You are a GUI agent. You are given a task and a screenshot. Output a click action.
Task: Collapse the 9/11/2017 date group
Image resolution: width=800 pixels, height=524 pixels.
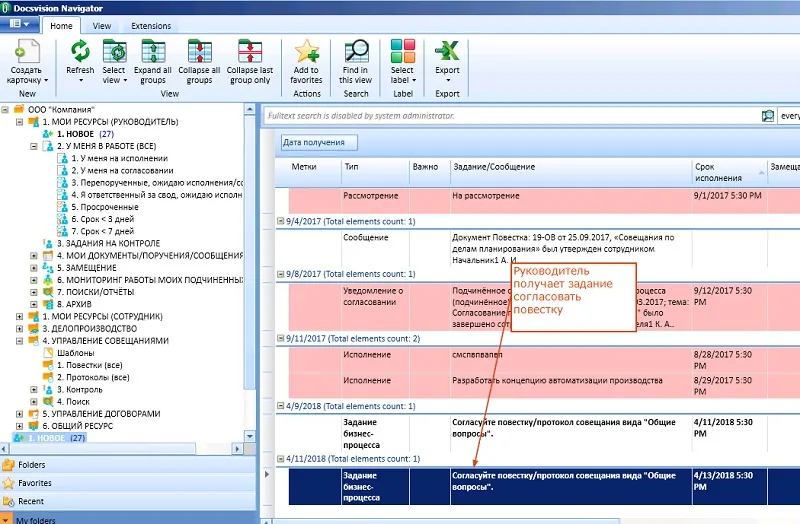280,338
